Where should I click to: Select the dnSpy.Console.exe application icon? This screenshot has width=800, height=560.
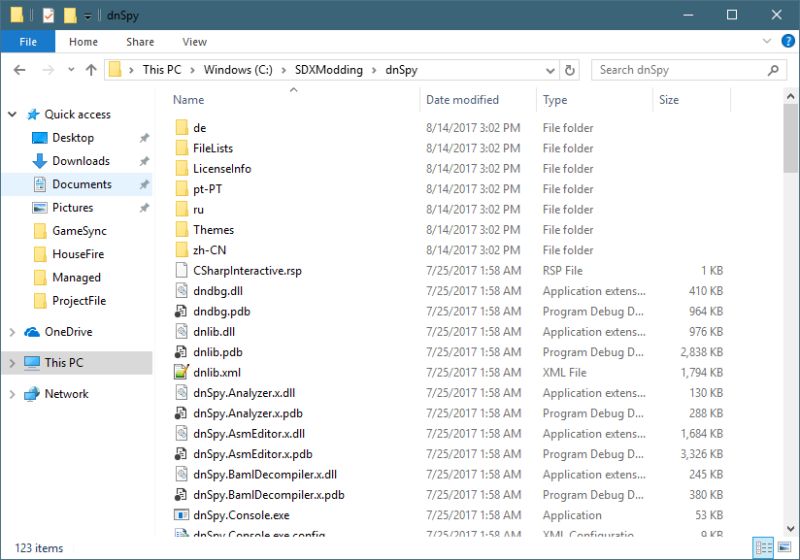point(182,515)
